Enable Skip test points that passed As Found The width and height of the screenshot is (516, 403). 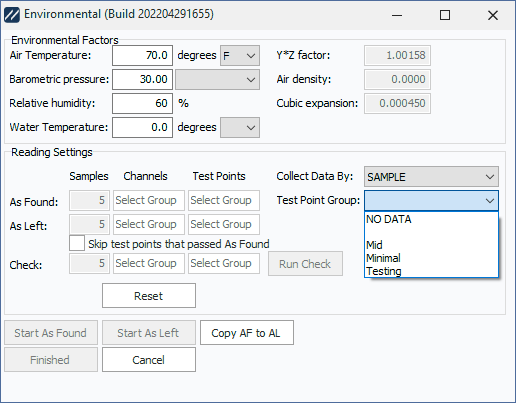click(77, 243)
